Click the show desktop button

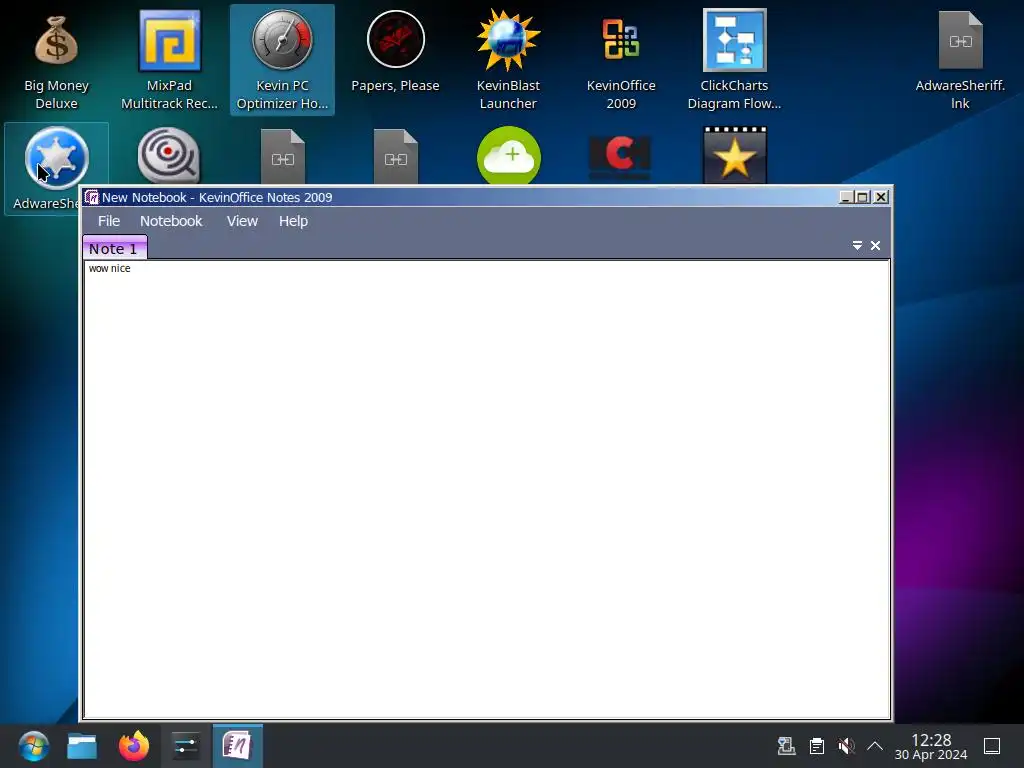pos(992,746)
